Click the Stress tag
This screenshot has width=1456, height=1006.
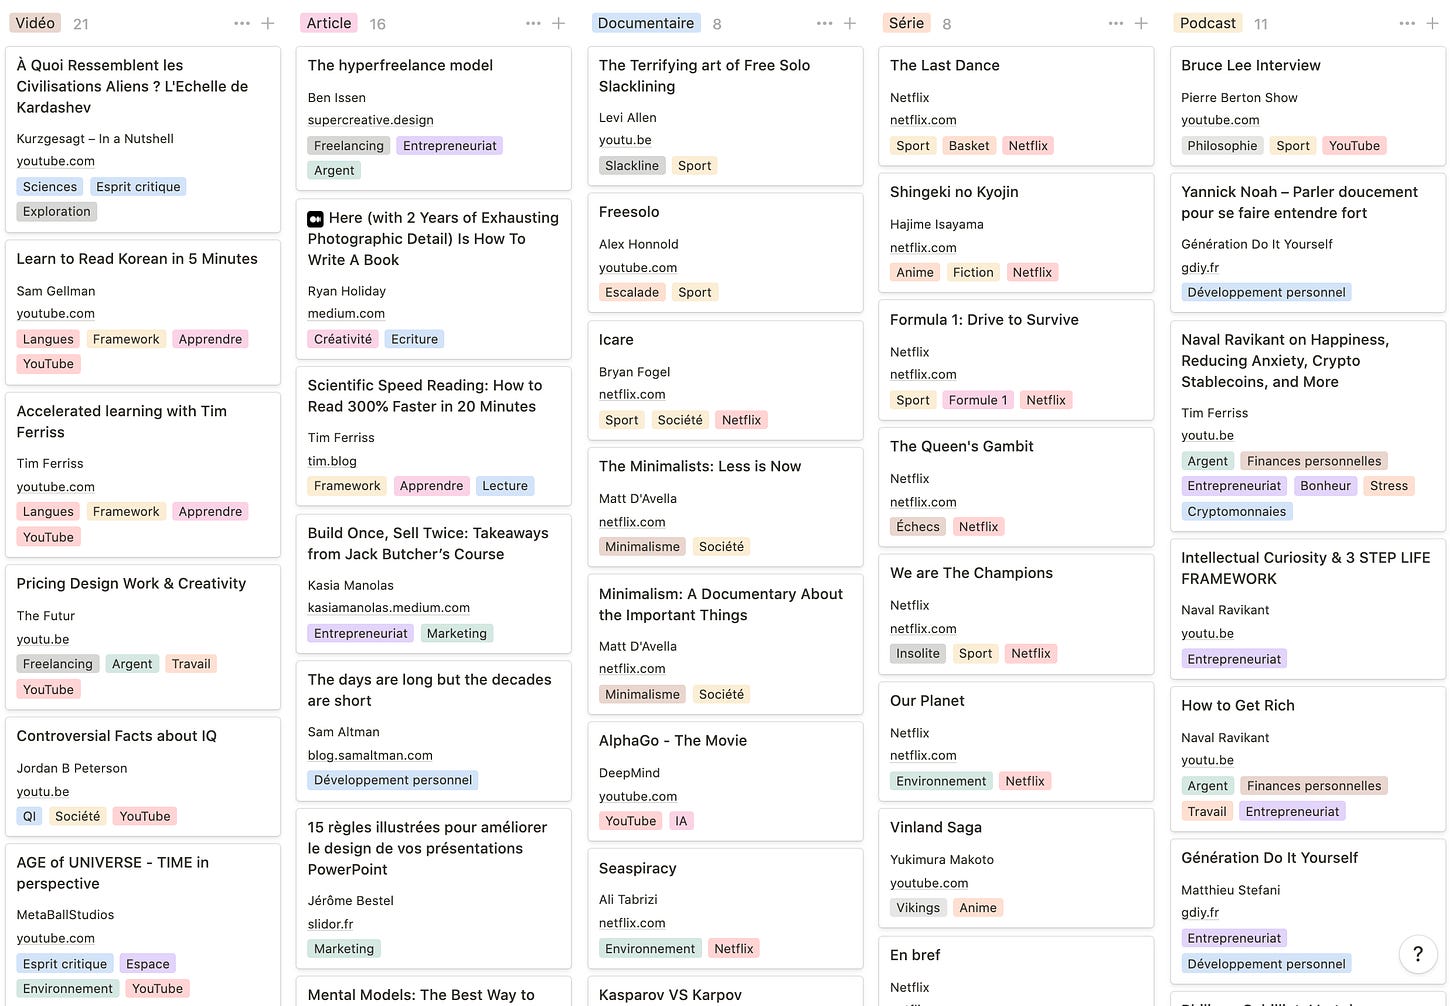pyautogui.click(x=1389, y=486)
